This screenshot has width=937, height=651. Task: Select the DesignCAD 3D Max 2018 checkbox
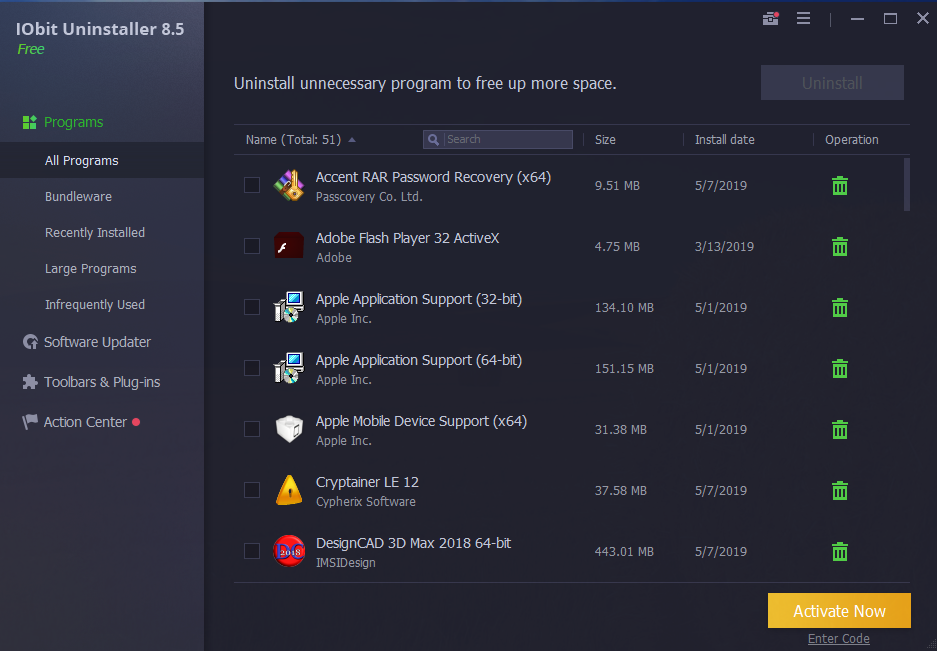pyautogui.click(x=252, y=551)
